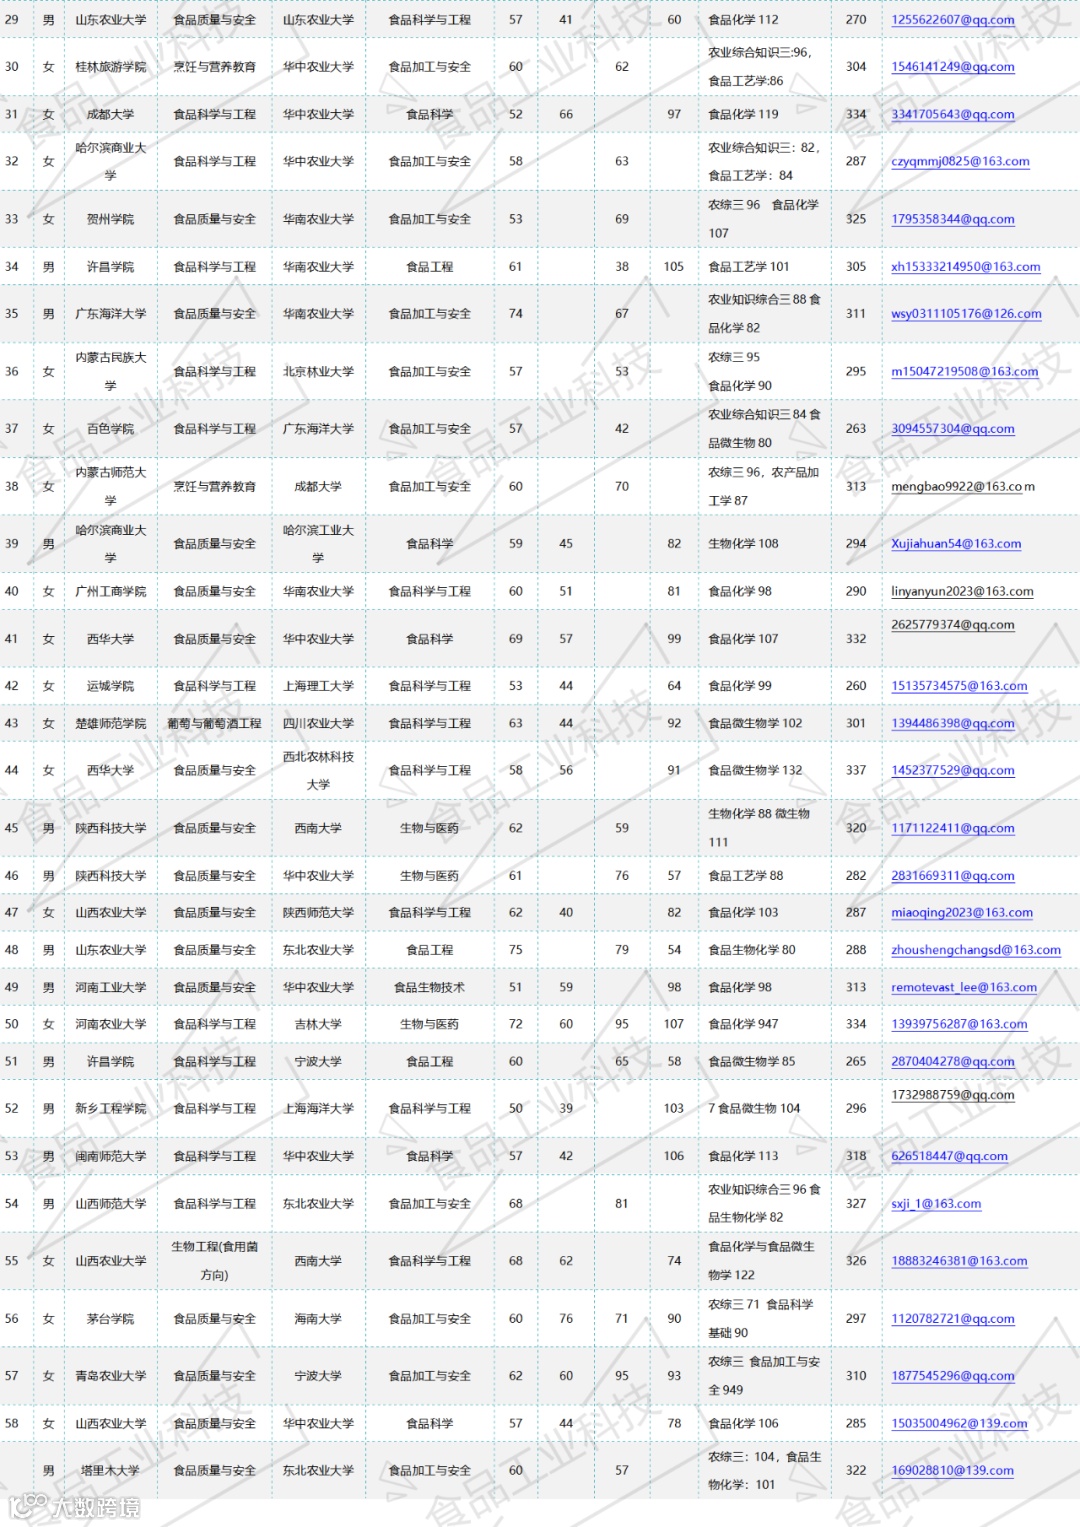This screenshot has height=1527, width=1080.
Task: Select the 北京林业大学 cell
Action: click(x=318, y=371)
